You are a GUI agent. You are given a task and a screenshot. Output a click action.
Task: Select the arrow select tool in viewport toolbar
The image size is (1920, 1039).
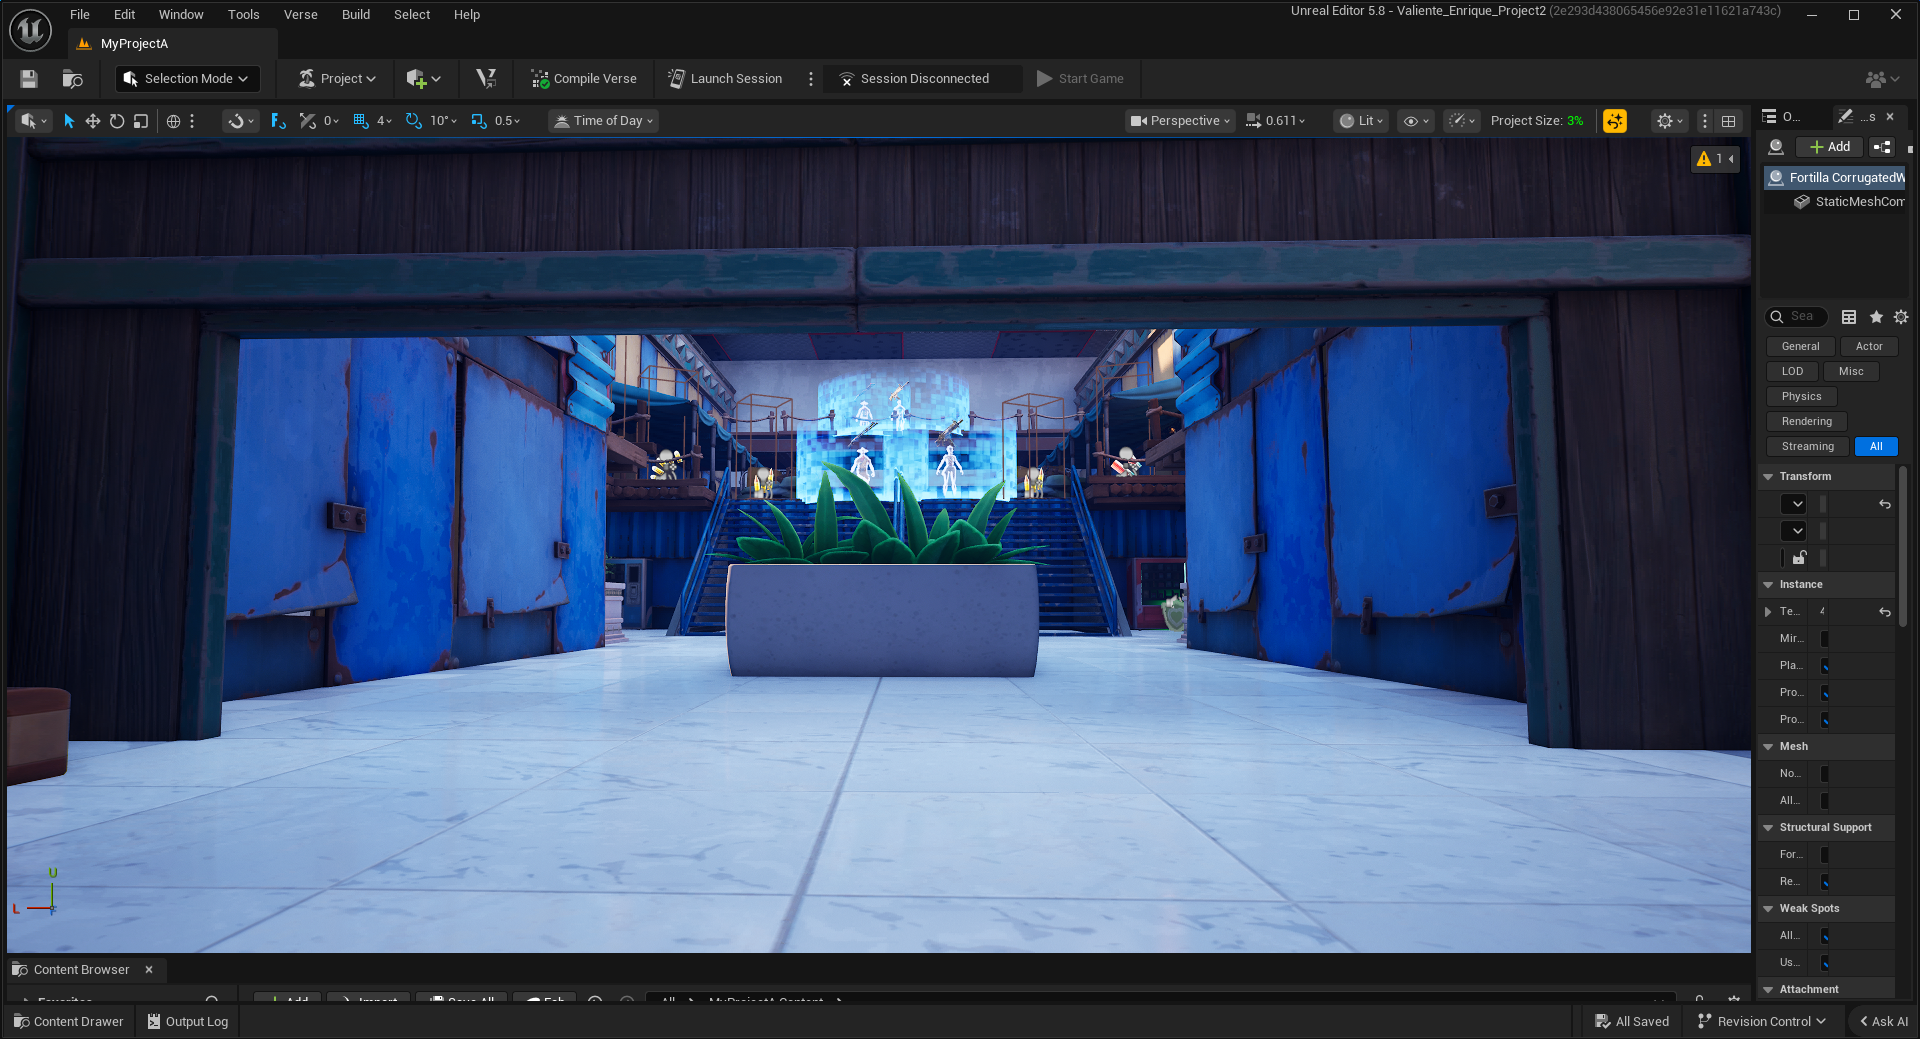tap(69, 121)
